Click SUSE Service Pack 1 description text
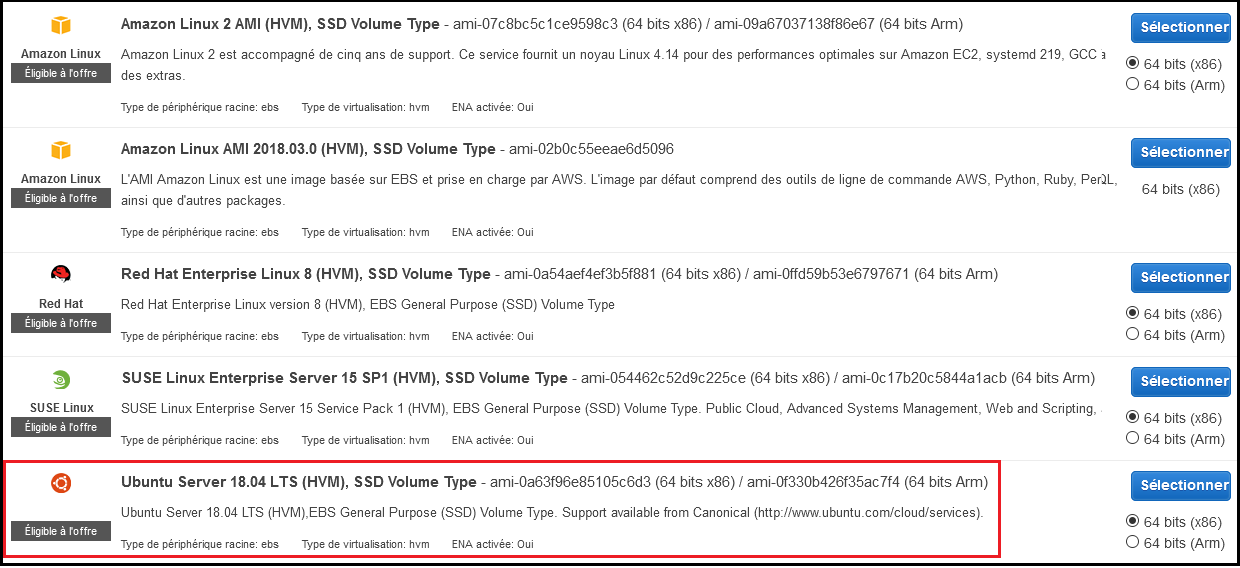 coord(612,408)
